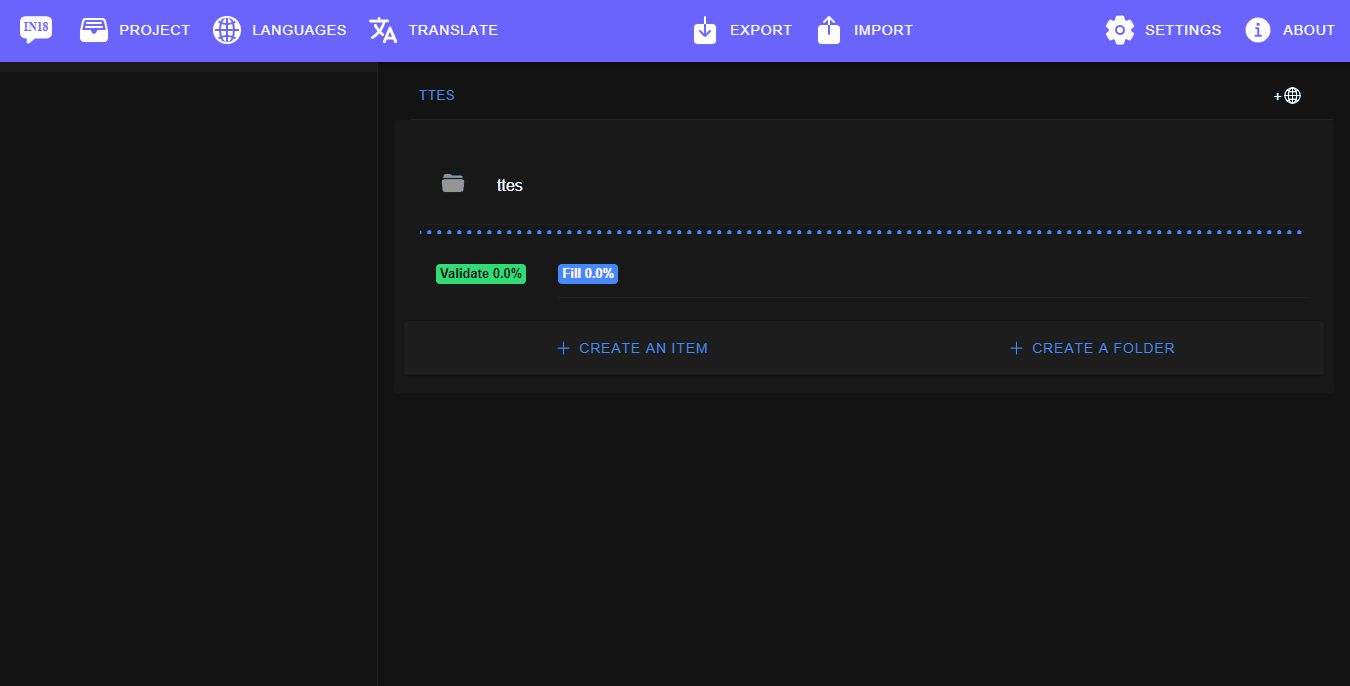Click the Fill 0.0% blue badge
The width and height of the screenshot is (1350, 686).
coord(588,274)
